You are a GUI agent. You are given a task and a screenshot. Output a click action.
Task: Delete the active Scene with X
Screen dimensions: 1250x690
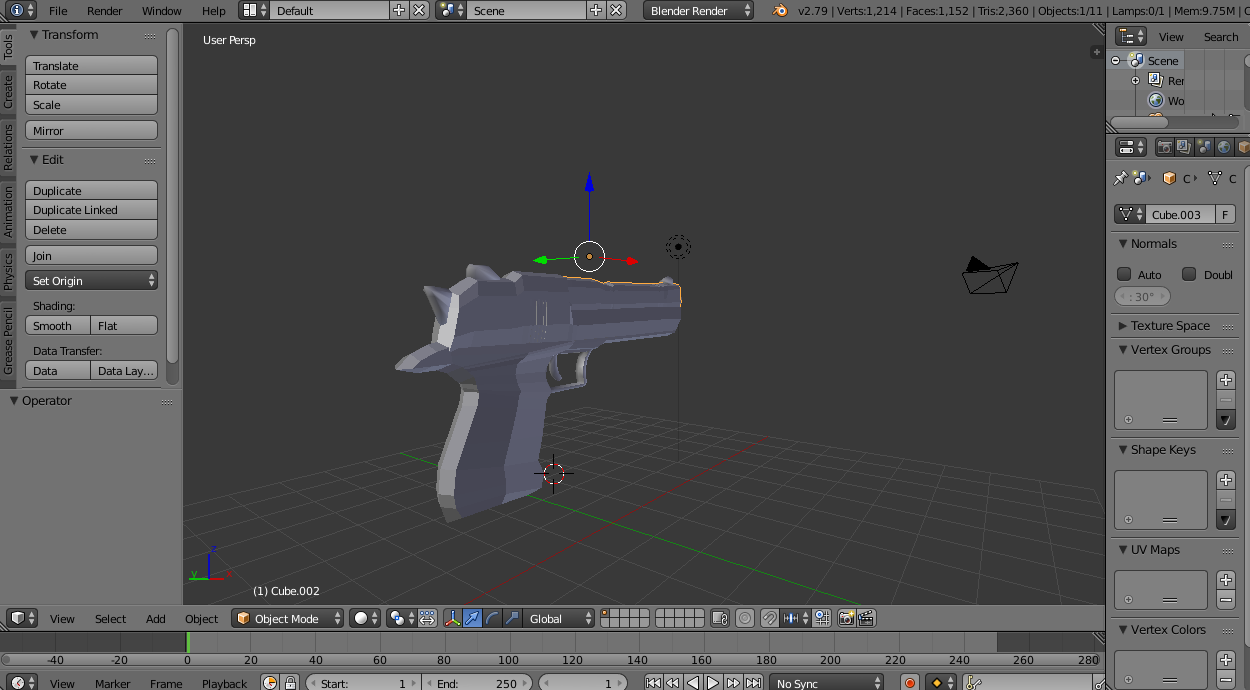[616, 10]
